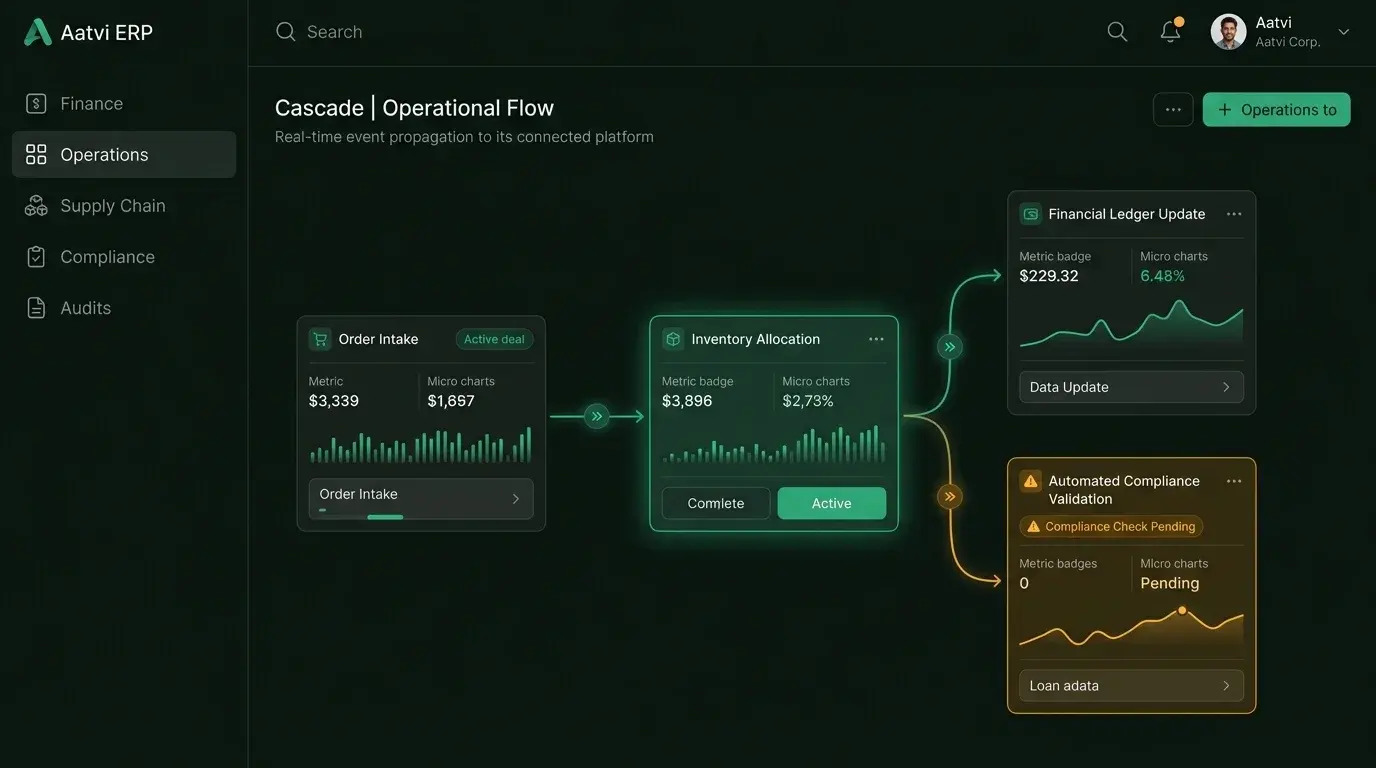Click the search magnifier icon near the bell
The image size is (1376, 768).
pos(1117,32)
